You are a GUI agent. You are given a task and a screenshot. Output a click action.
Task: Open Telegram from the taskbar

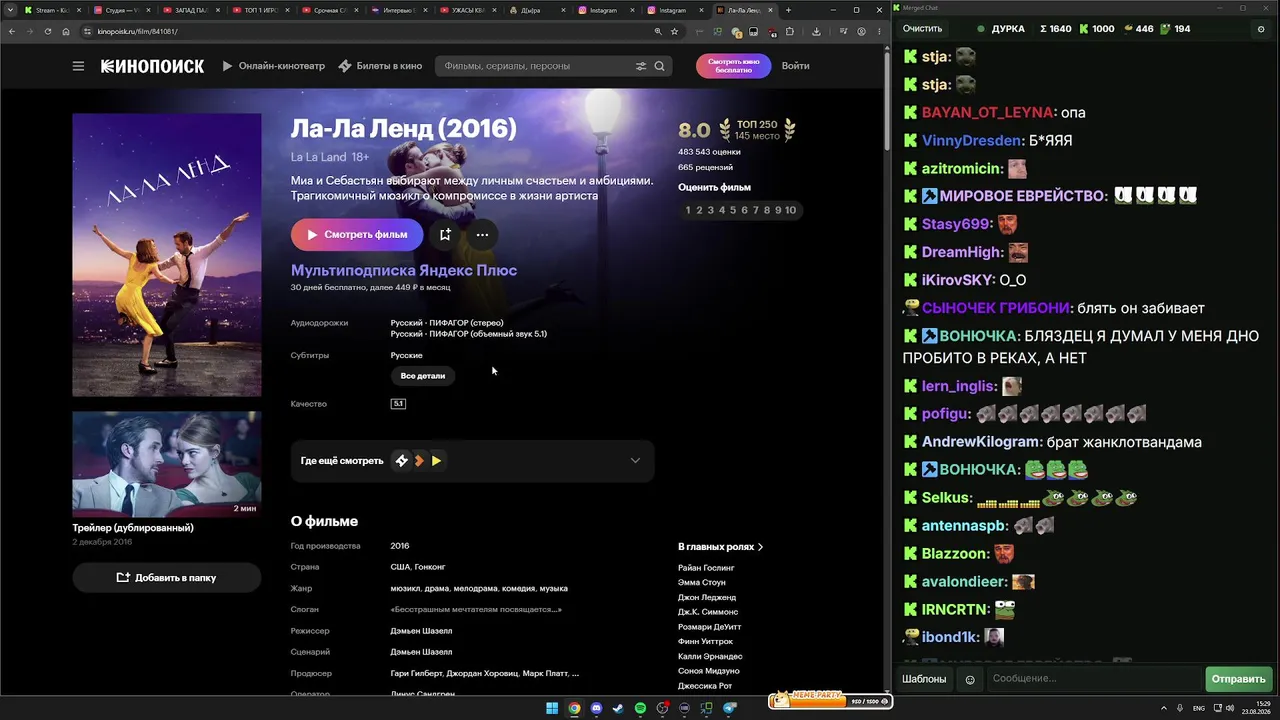[729, 708]
